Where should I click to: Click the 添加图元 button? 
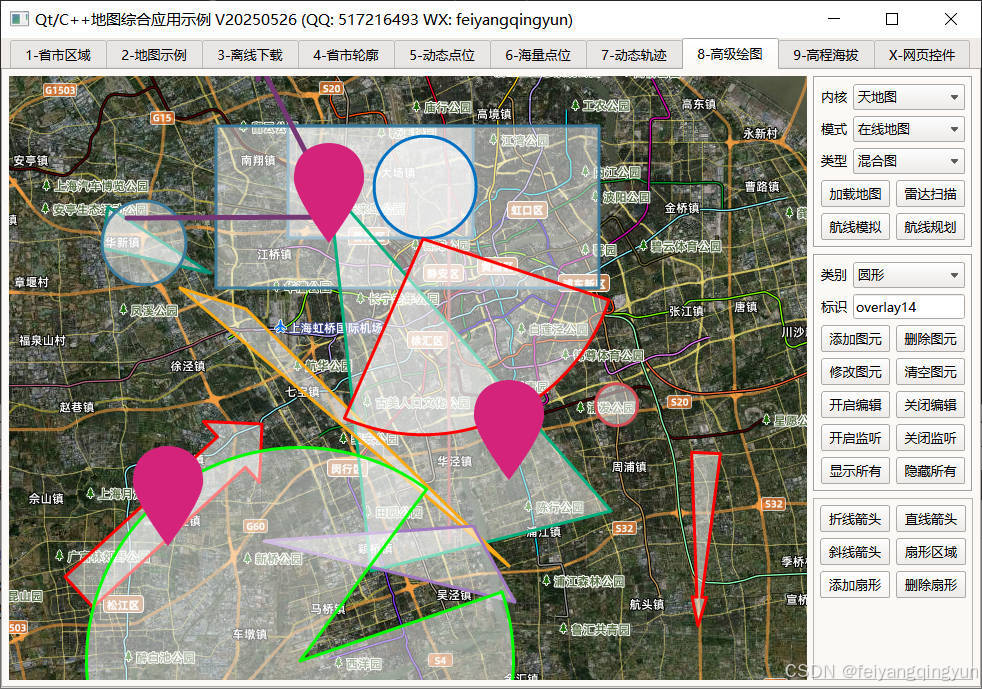point(855,339)
